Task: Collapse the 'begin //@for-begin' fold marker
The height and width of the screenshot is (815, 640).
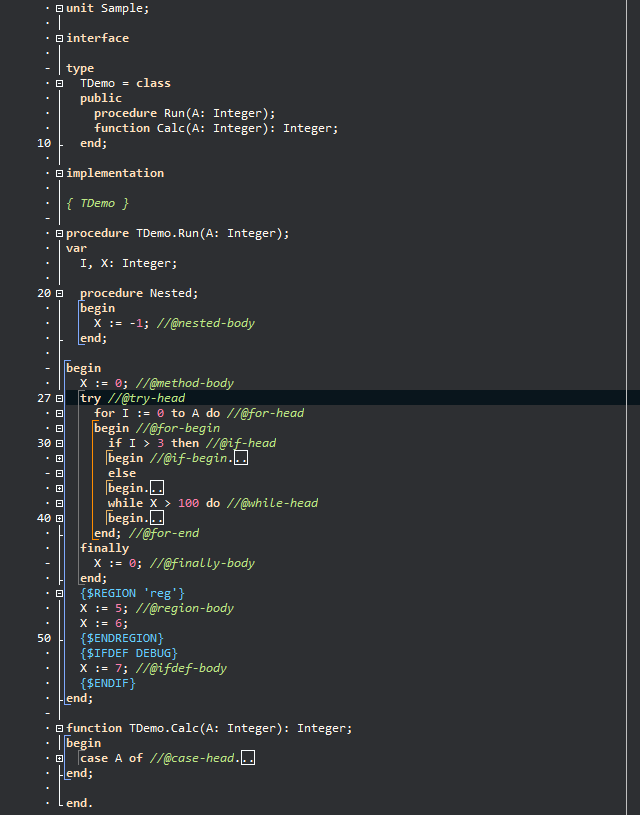Action: (59, 428)
